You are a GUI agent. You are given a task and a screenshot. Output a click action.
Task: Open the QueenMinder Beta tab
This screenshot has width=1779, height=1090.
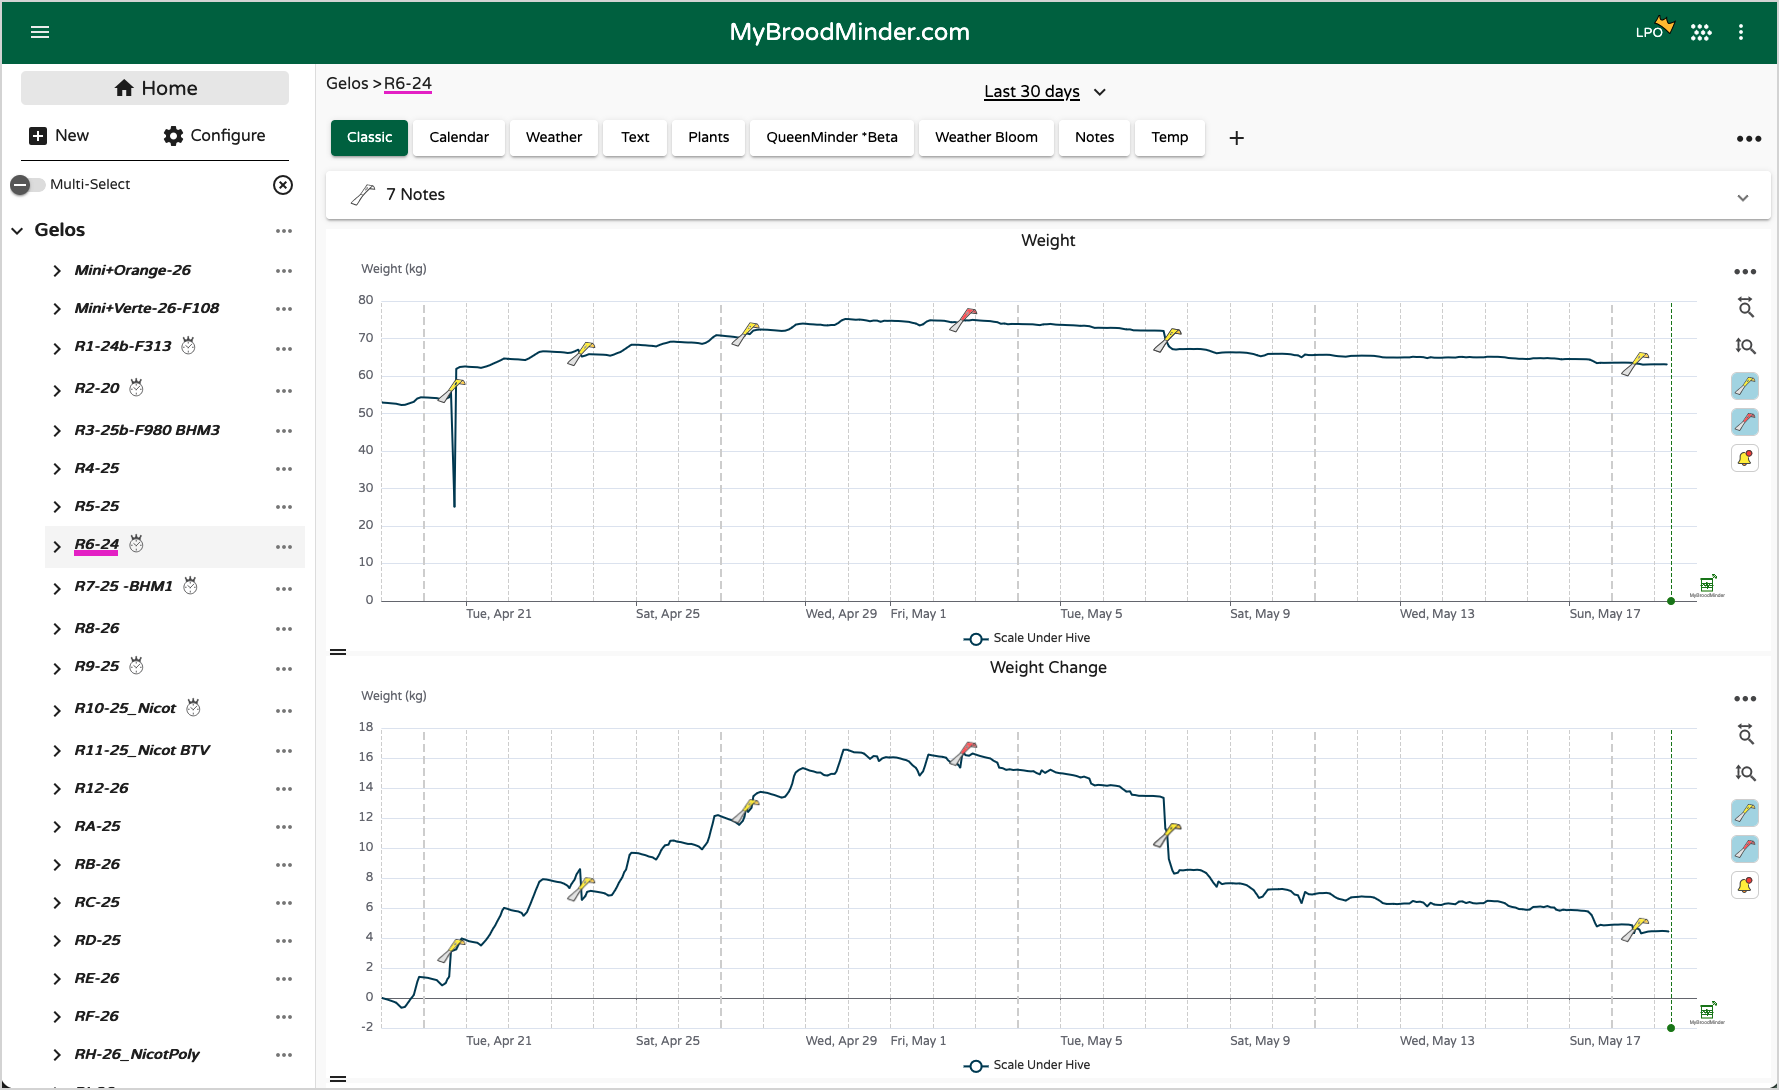click(x=832, y=138)
